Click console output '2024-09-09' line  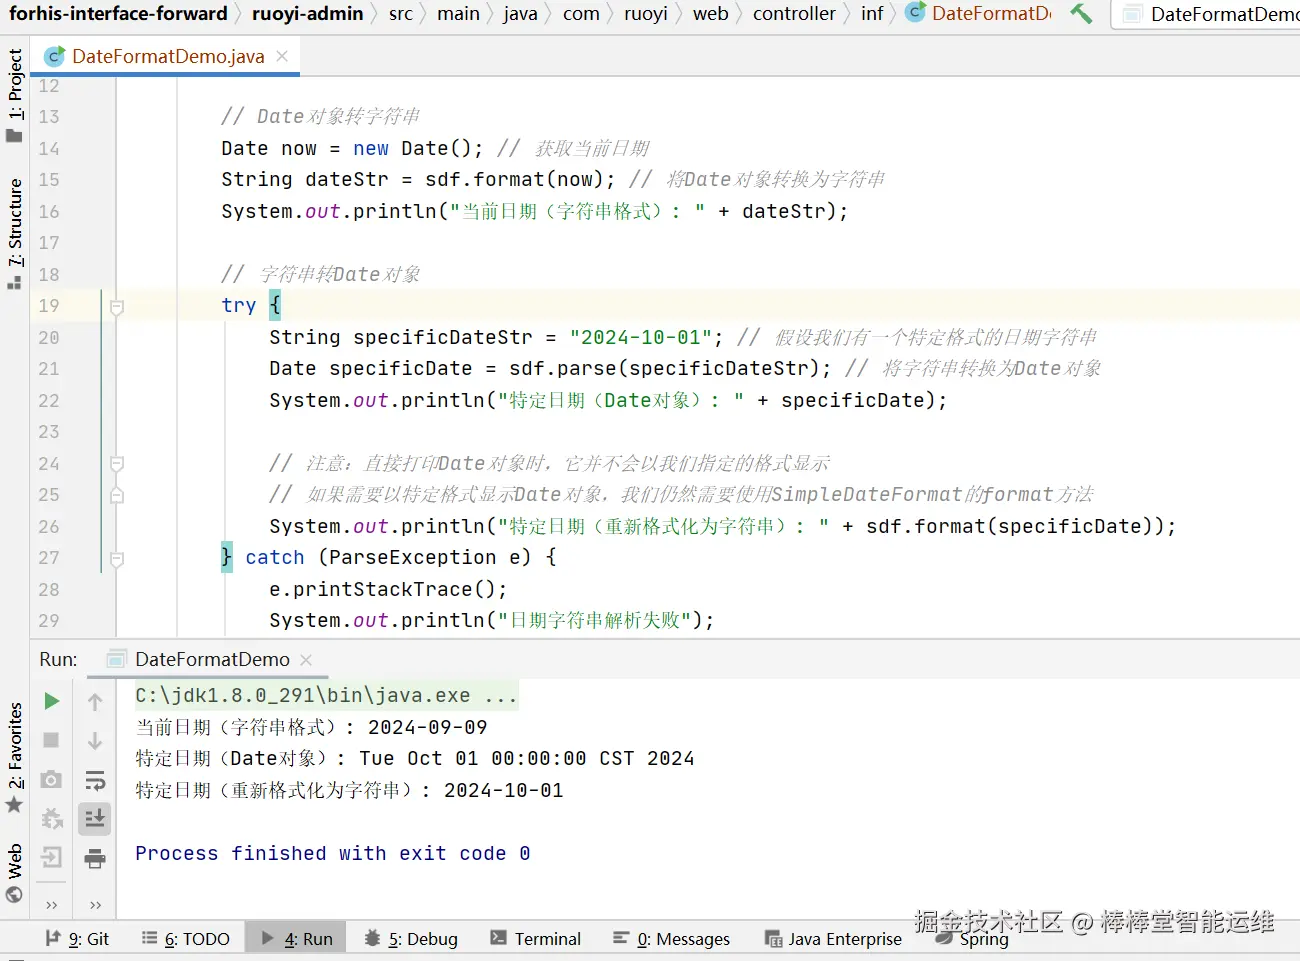click(311, 727)
